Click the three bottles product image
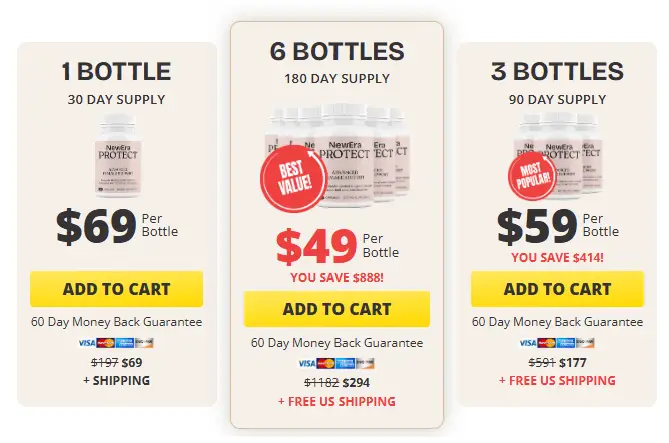This screenshot has height=443, width=669. tap(560, 150)
